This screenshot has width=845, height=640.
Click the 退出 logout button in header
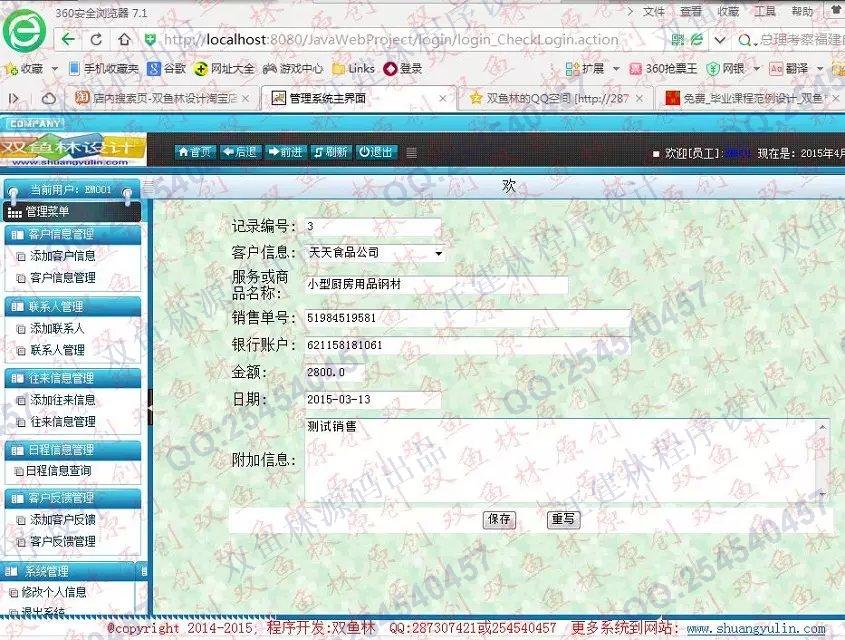pos(376,152)
